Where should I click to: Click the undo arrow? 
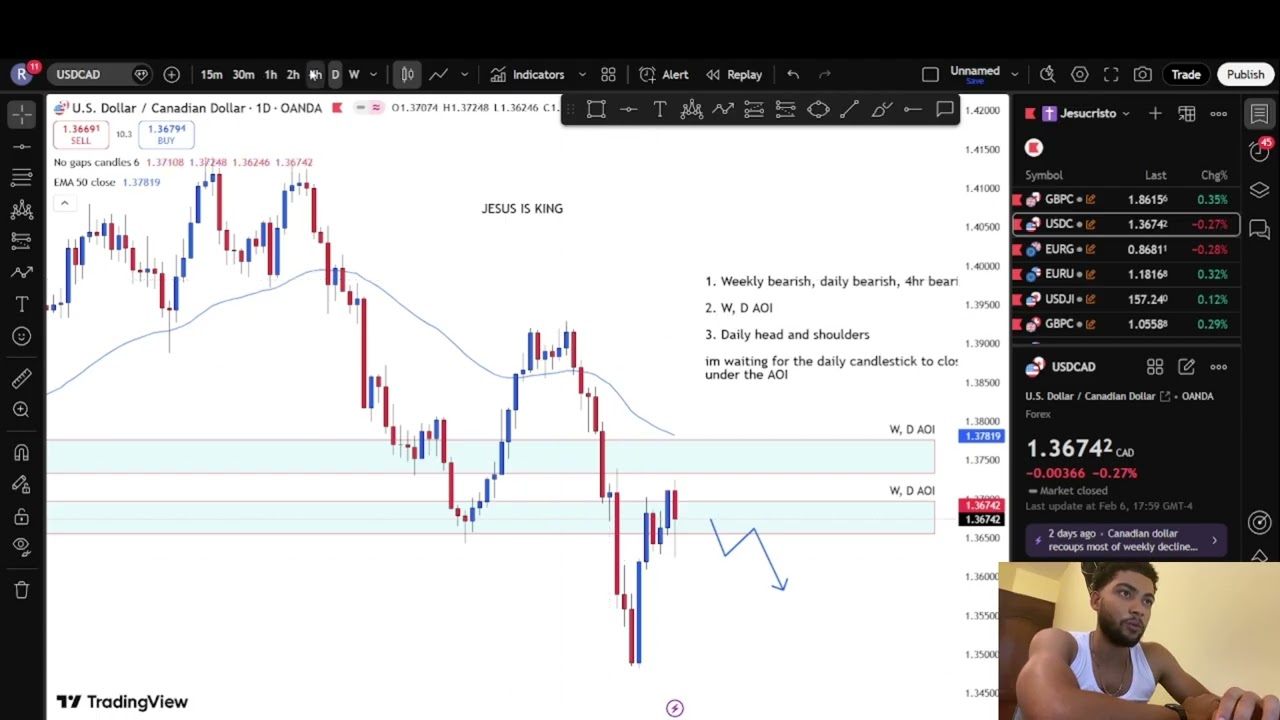point(793,74)
